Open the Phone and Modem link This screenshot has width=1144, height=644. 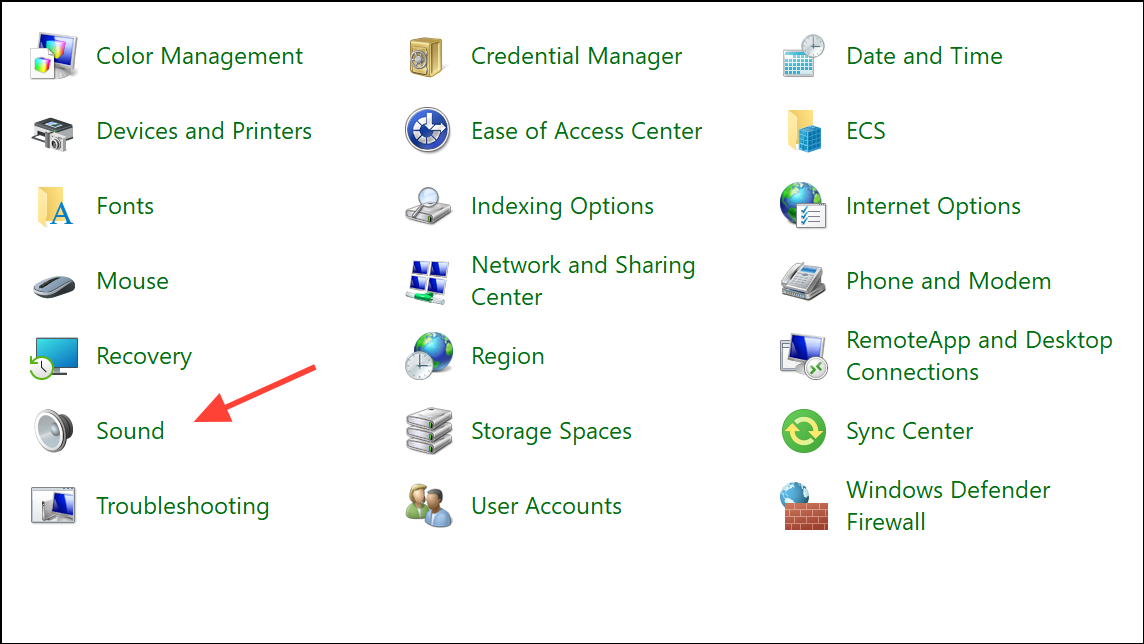click(x=948, y=281)
